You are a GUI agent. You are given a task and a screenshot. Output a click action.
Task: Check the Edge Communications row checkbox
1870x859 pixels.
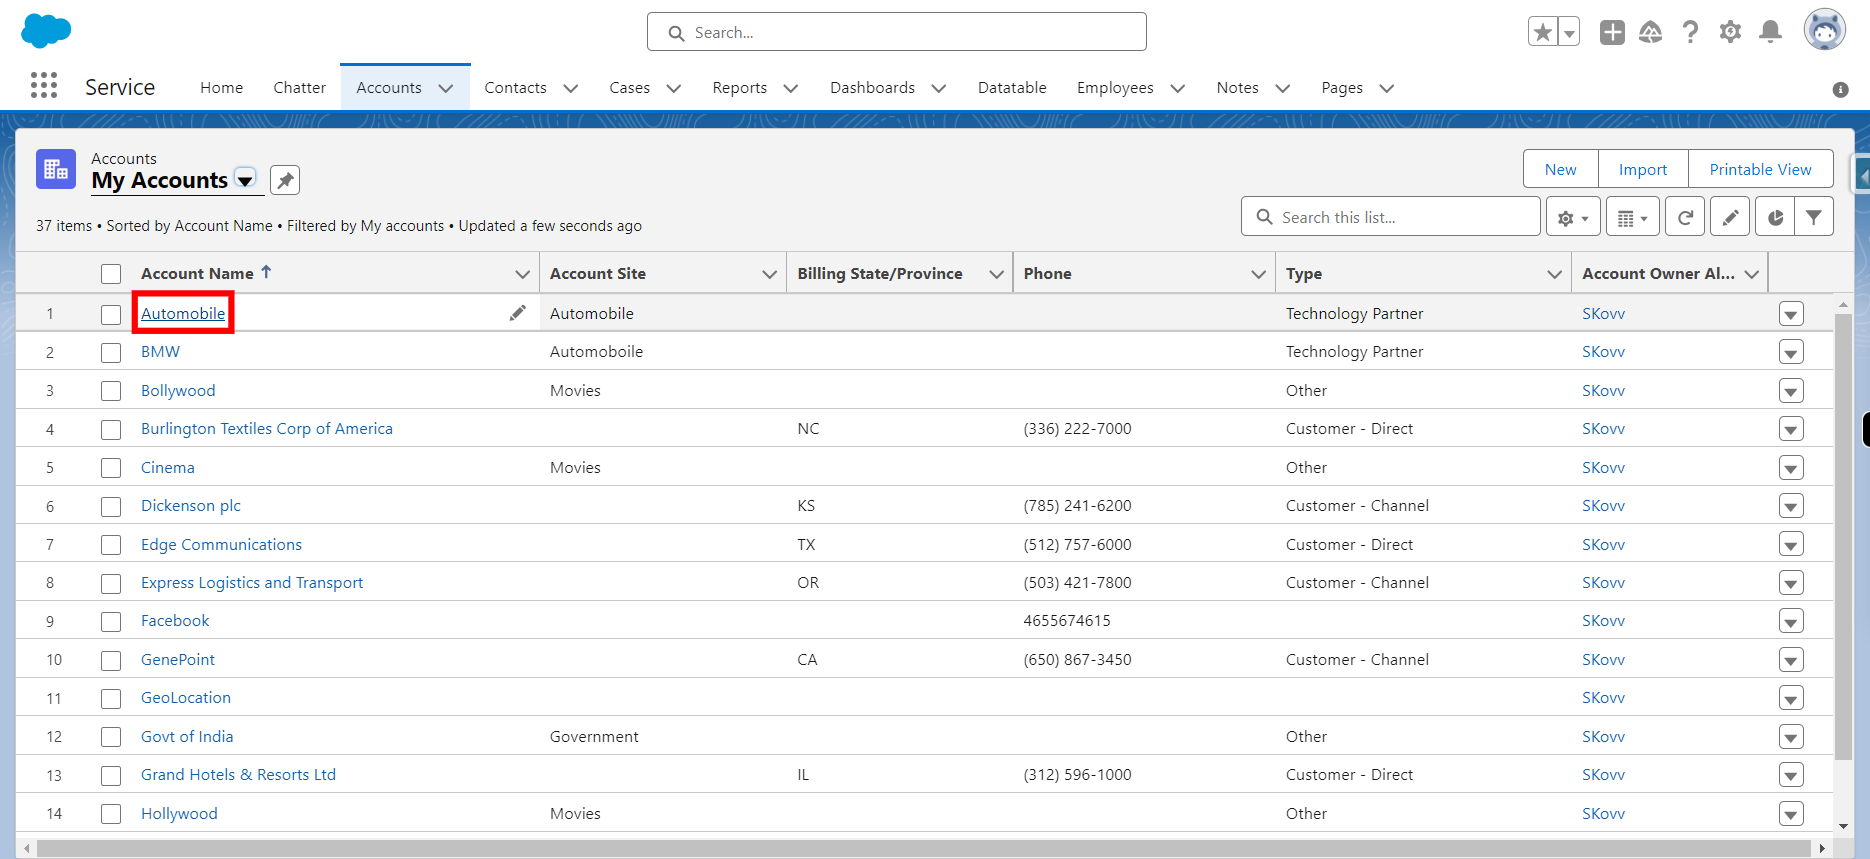(111, 545)
